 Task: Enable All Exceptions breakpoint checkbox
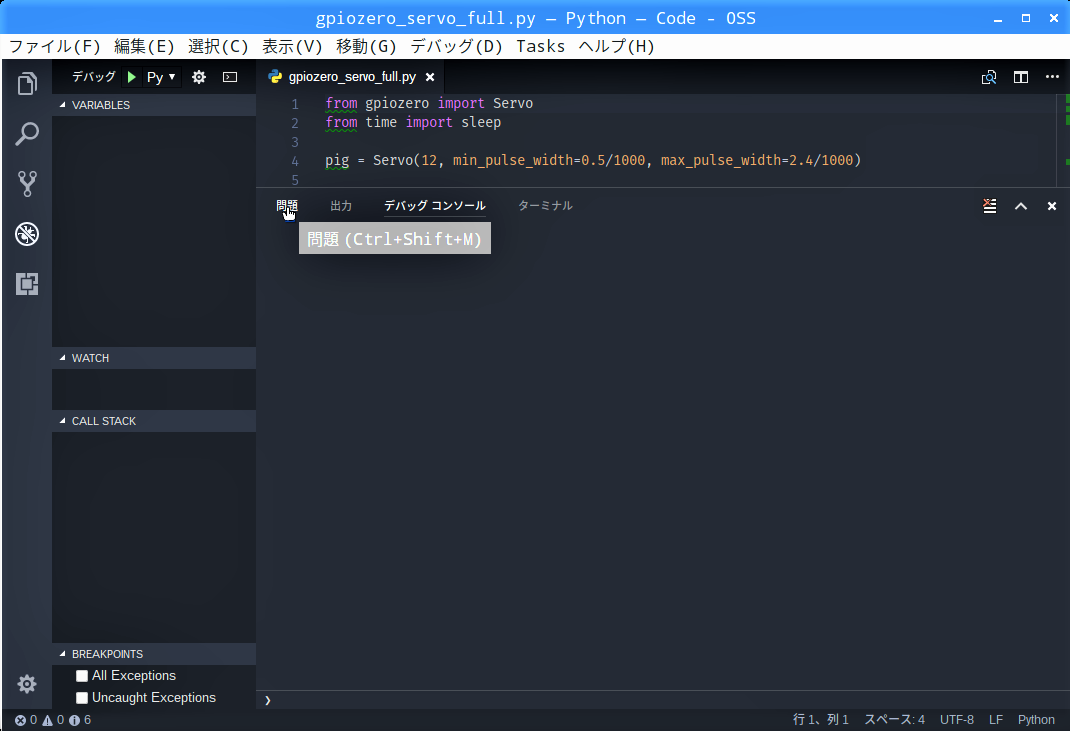(x=82, y=676)
